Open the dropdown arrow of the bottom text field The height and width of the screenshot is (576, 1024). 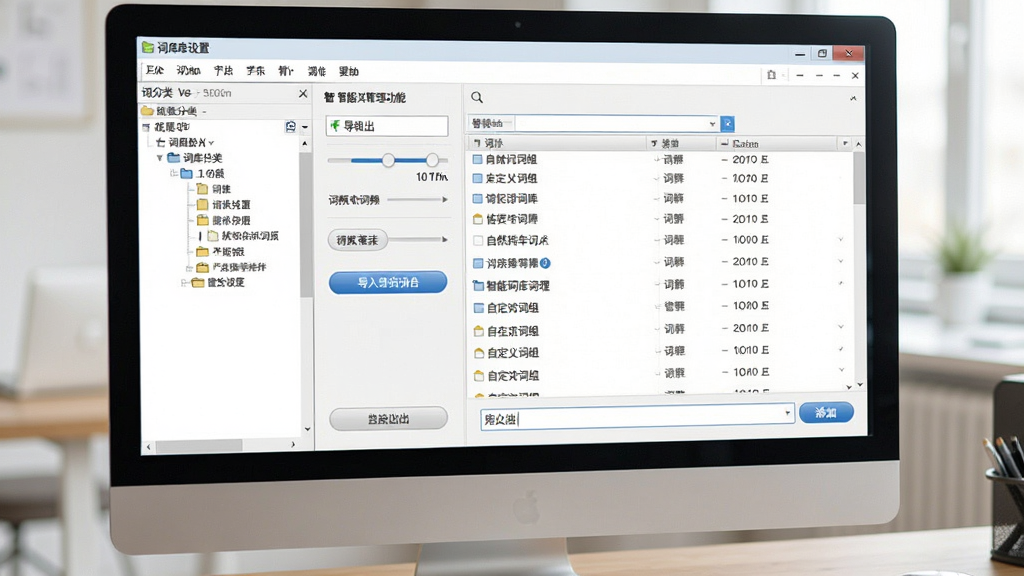[788, 413]
